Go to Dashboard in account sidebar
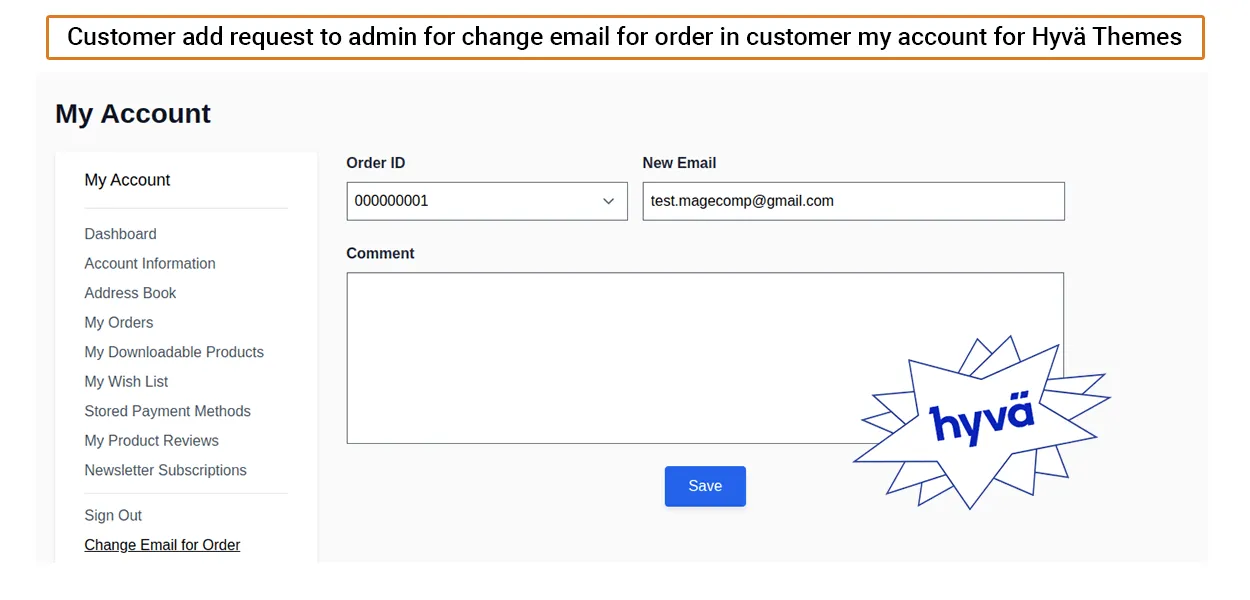Viewport: 1250px width, 600px height. pos(120,234)
